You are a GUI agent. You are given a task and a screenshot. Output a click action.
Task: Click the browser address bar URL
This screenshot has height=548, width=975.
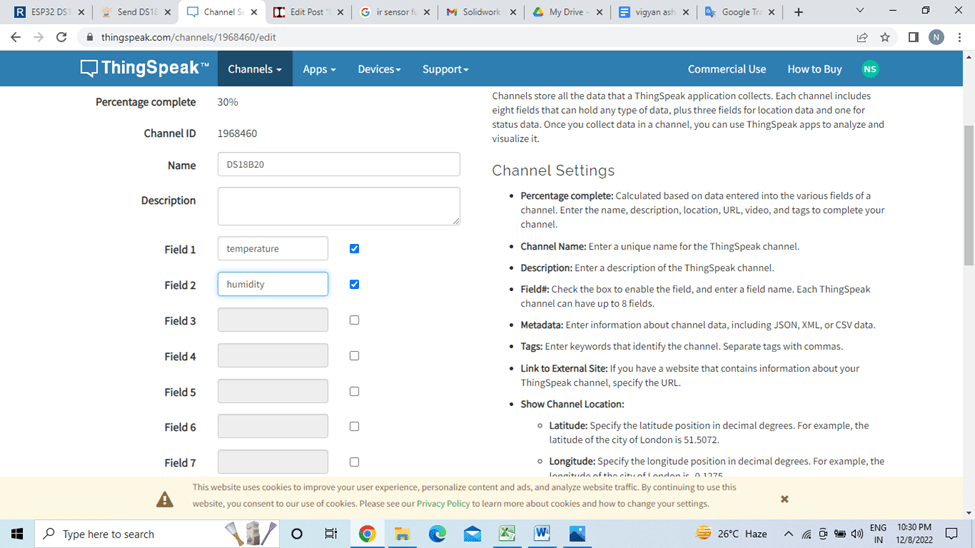188,37
